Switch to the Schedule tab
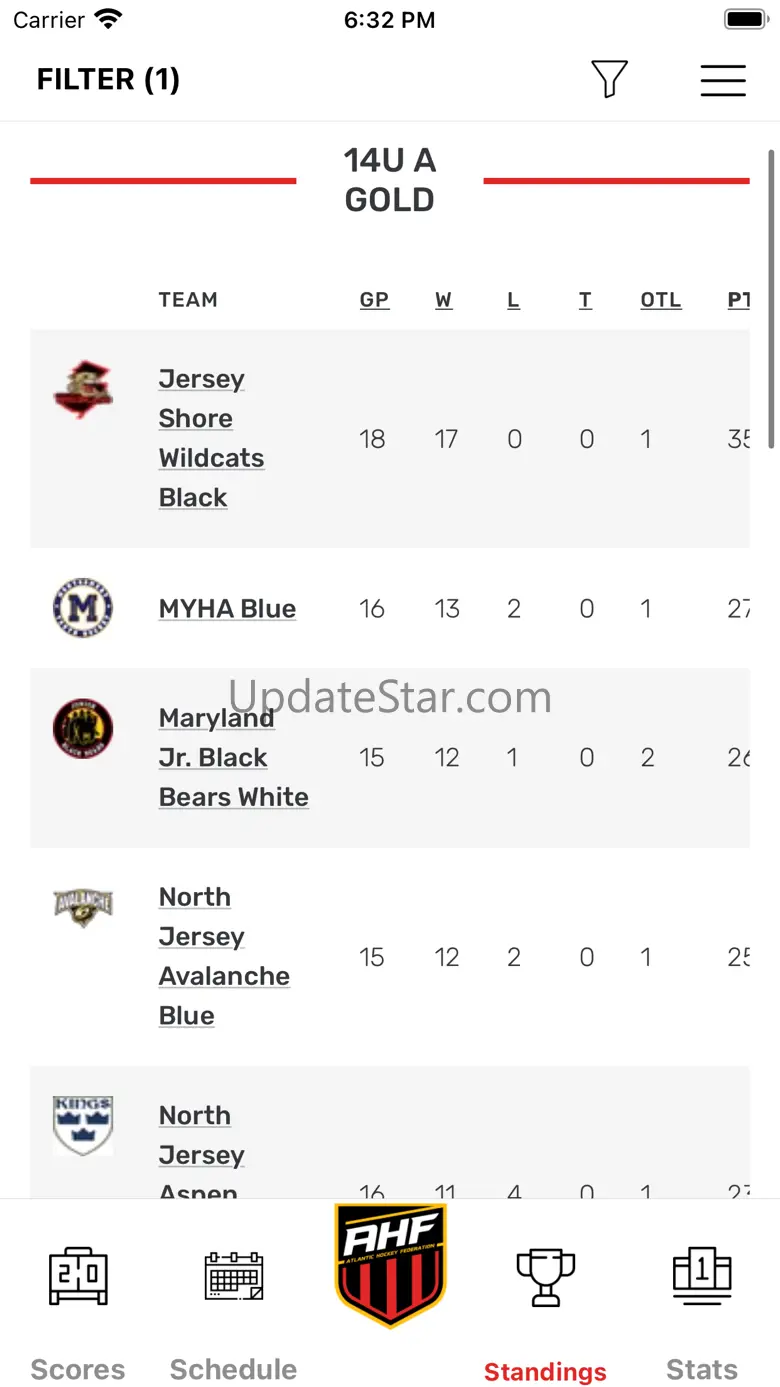 point(233,1311)
